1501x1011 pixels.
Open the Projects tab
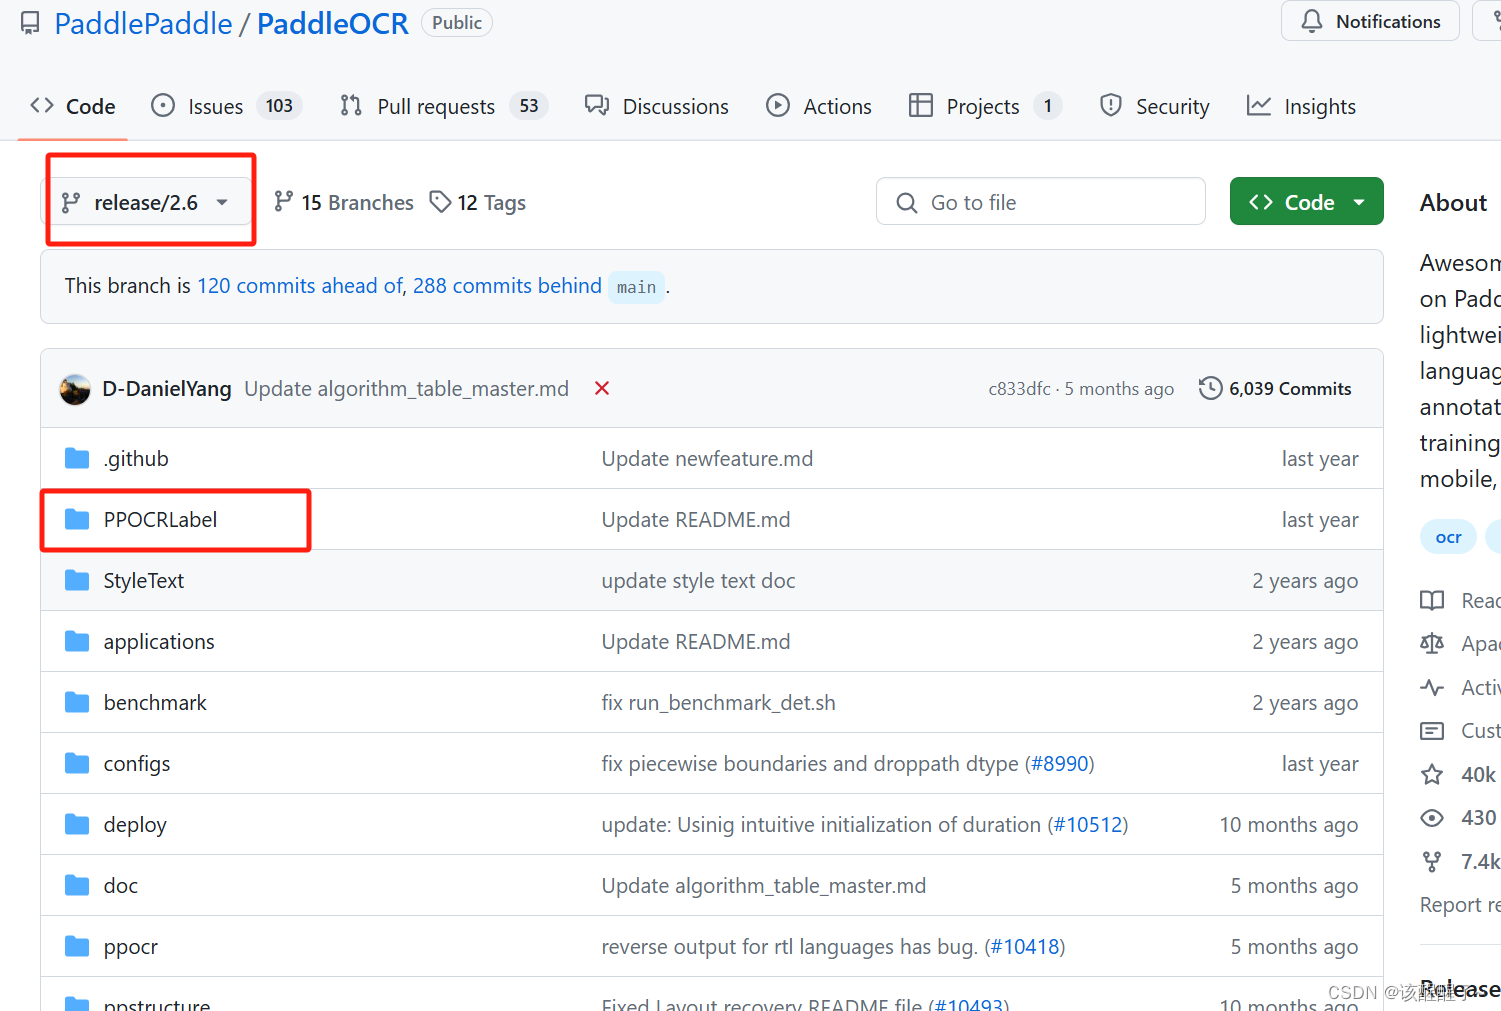coord(985,106)
